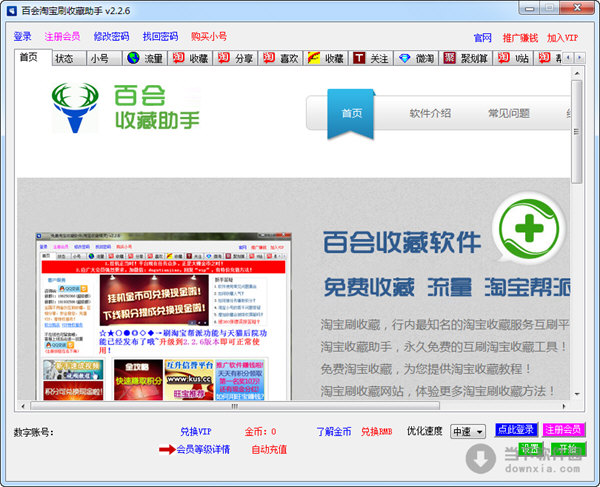
Task: Open the 分享 tab with red Tao icon
Action: [235, 58]
